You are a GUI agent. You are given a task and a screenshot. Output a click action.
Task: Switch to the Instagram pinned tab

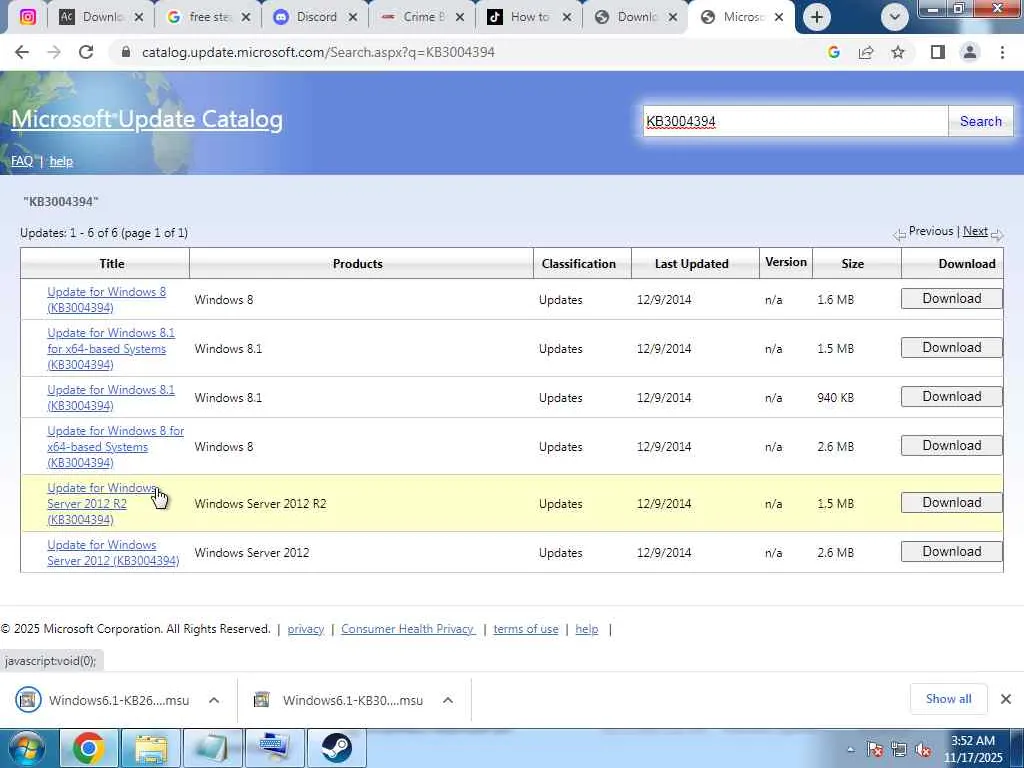[27, 17]
